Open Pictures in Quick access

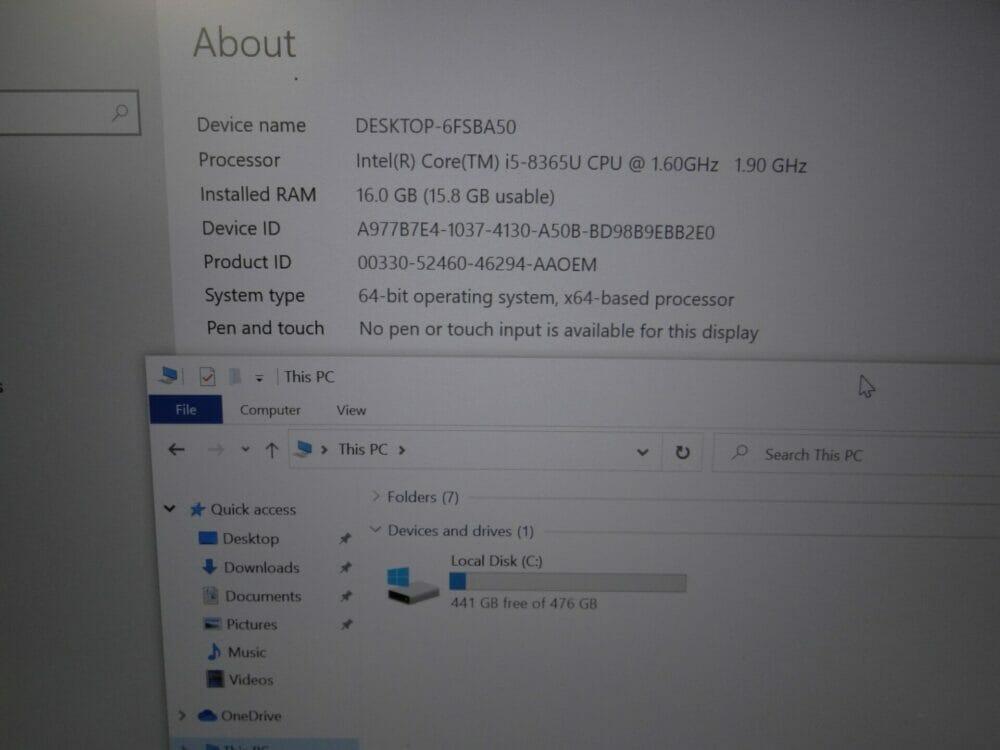click(x=252, y=624)
